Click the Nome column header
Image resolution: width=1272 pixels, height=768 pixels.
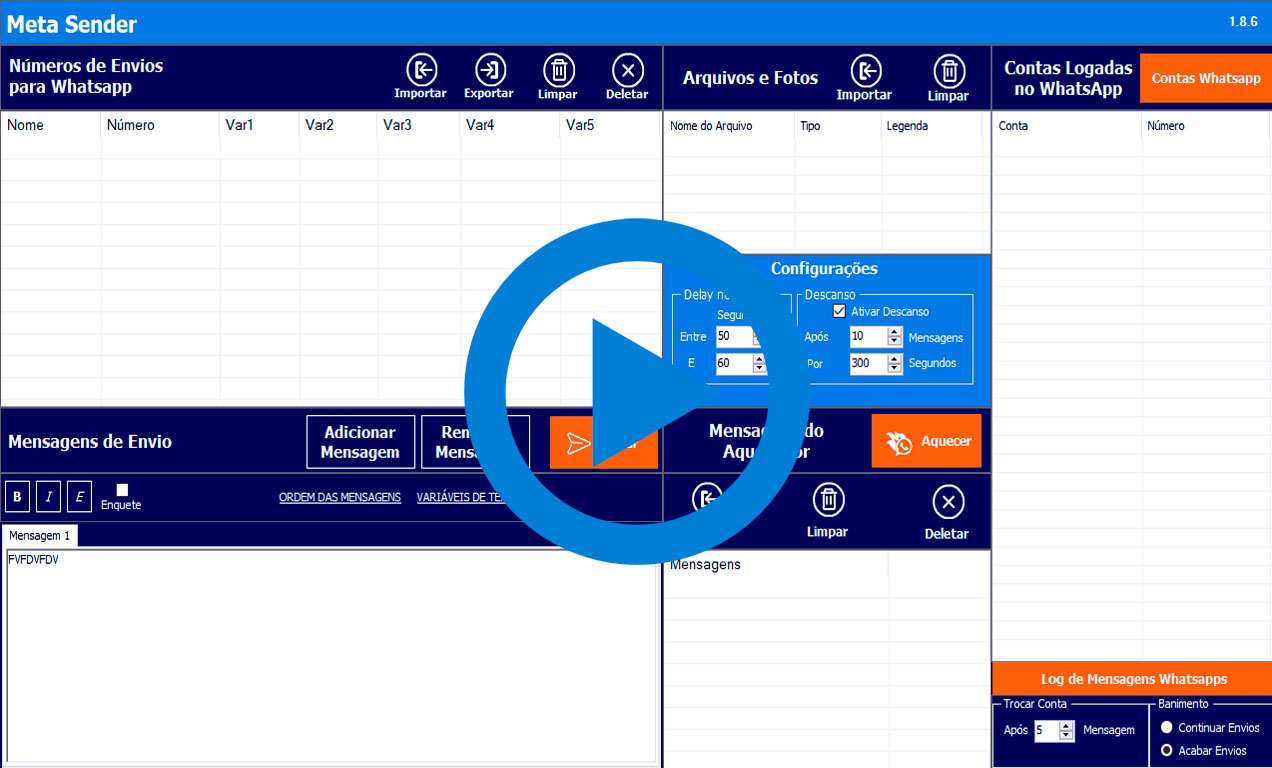click(x=51, y=126)
